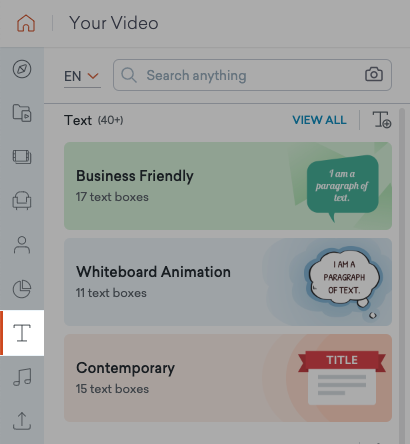Open the characters person icon
Image resolution: width=410 pixels, height=444 pixels.
(x=22, y=245)
